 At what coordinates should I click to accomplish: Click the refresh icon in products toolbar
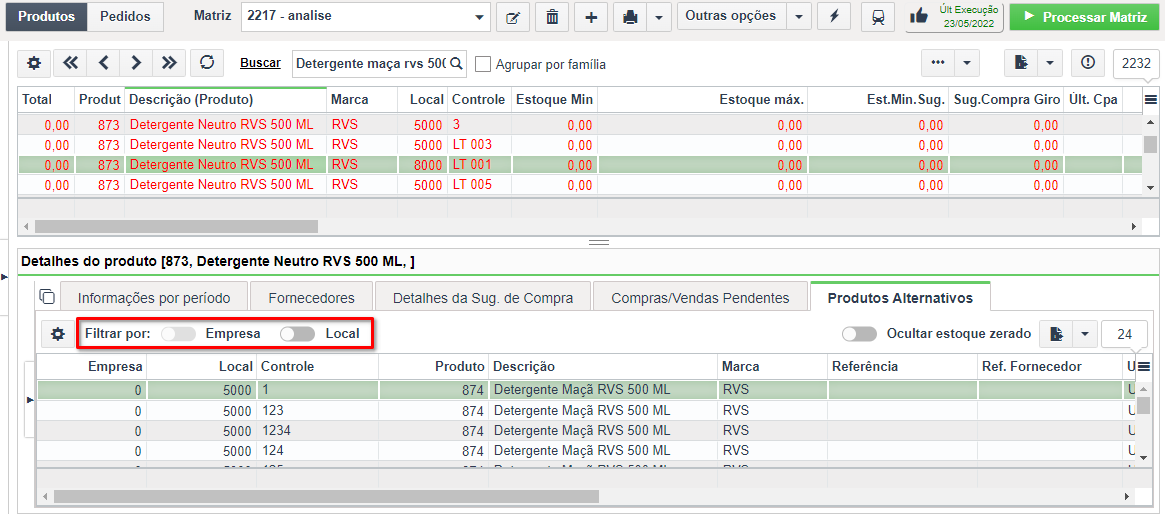click(x=207, y=64)
